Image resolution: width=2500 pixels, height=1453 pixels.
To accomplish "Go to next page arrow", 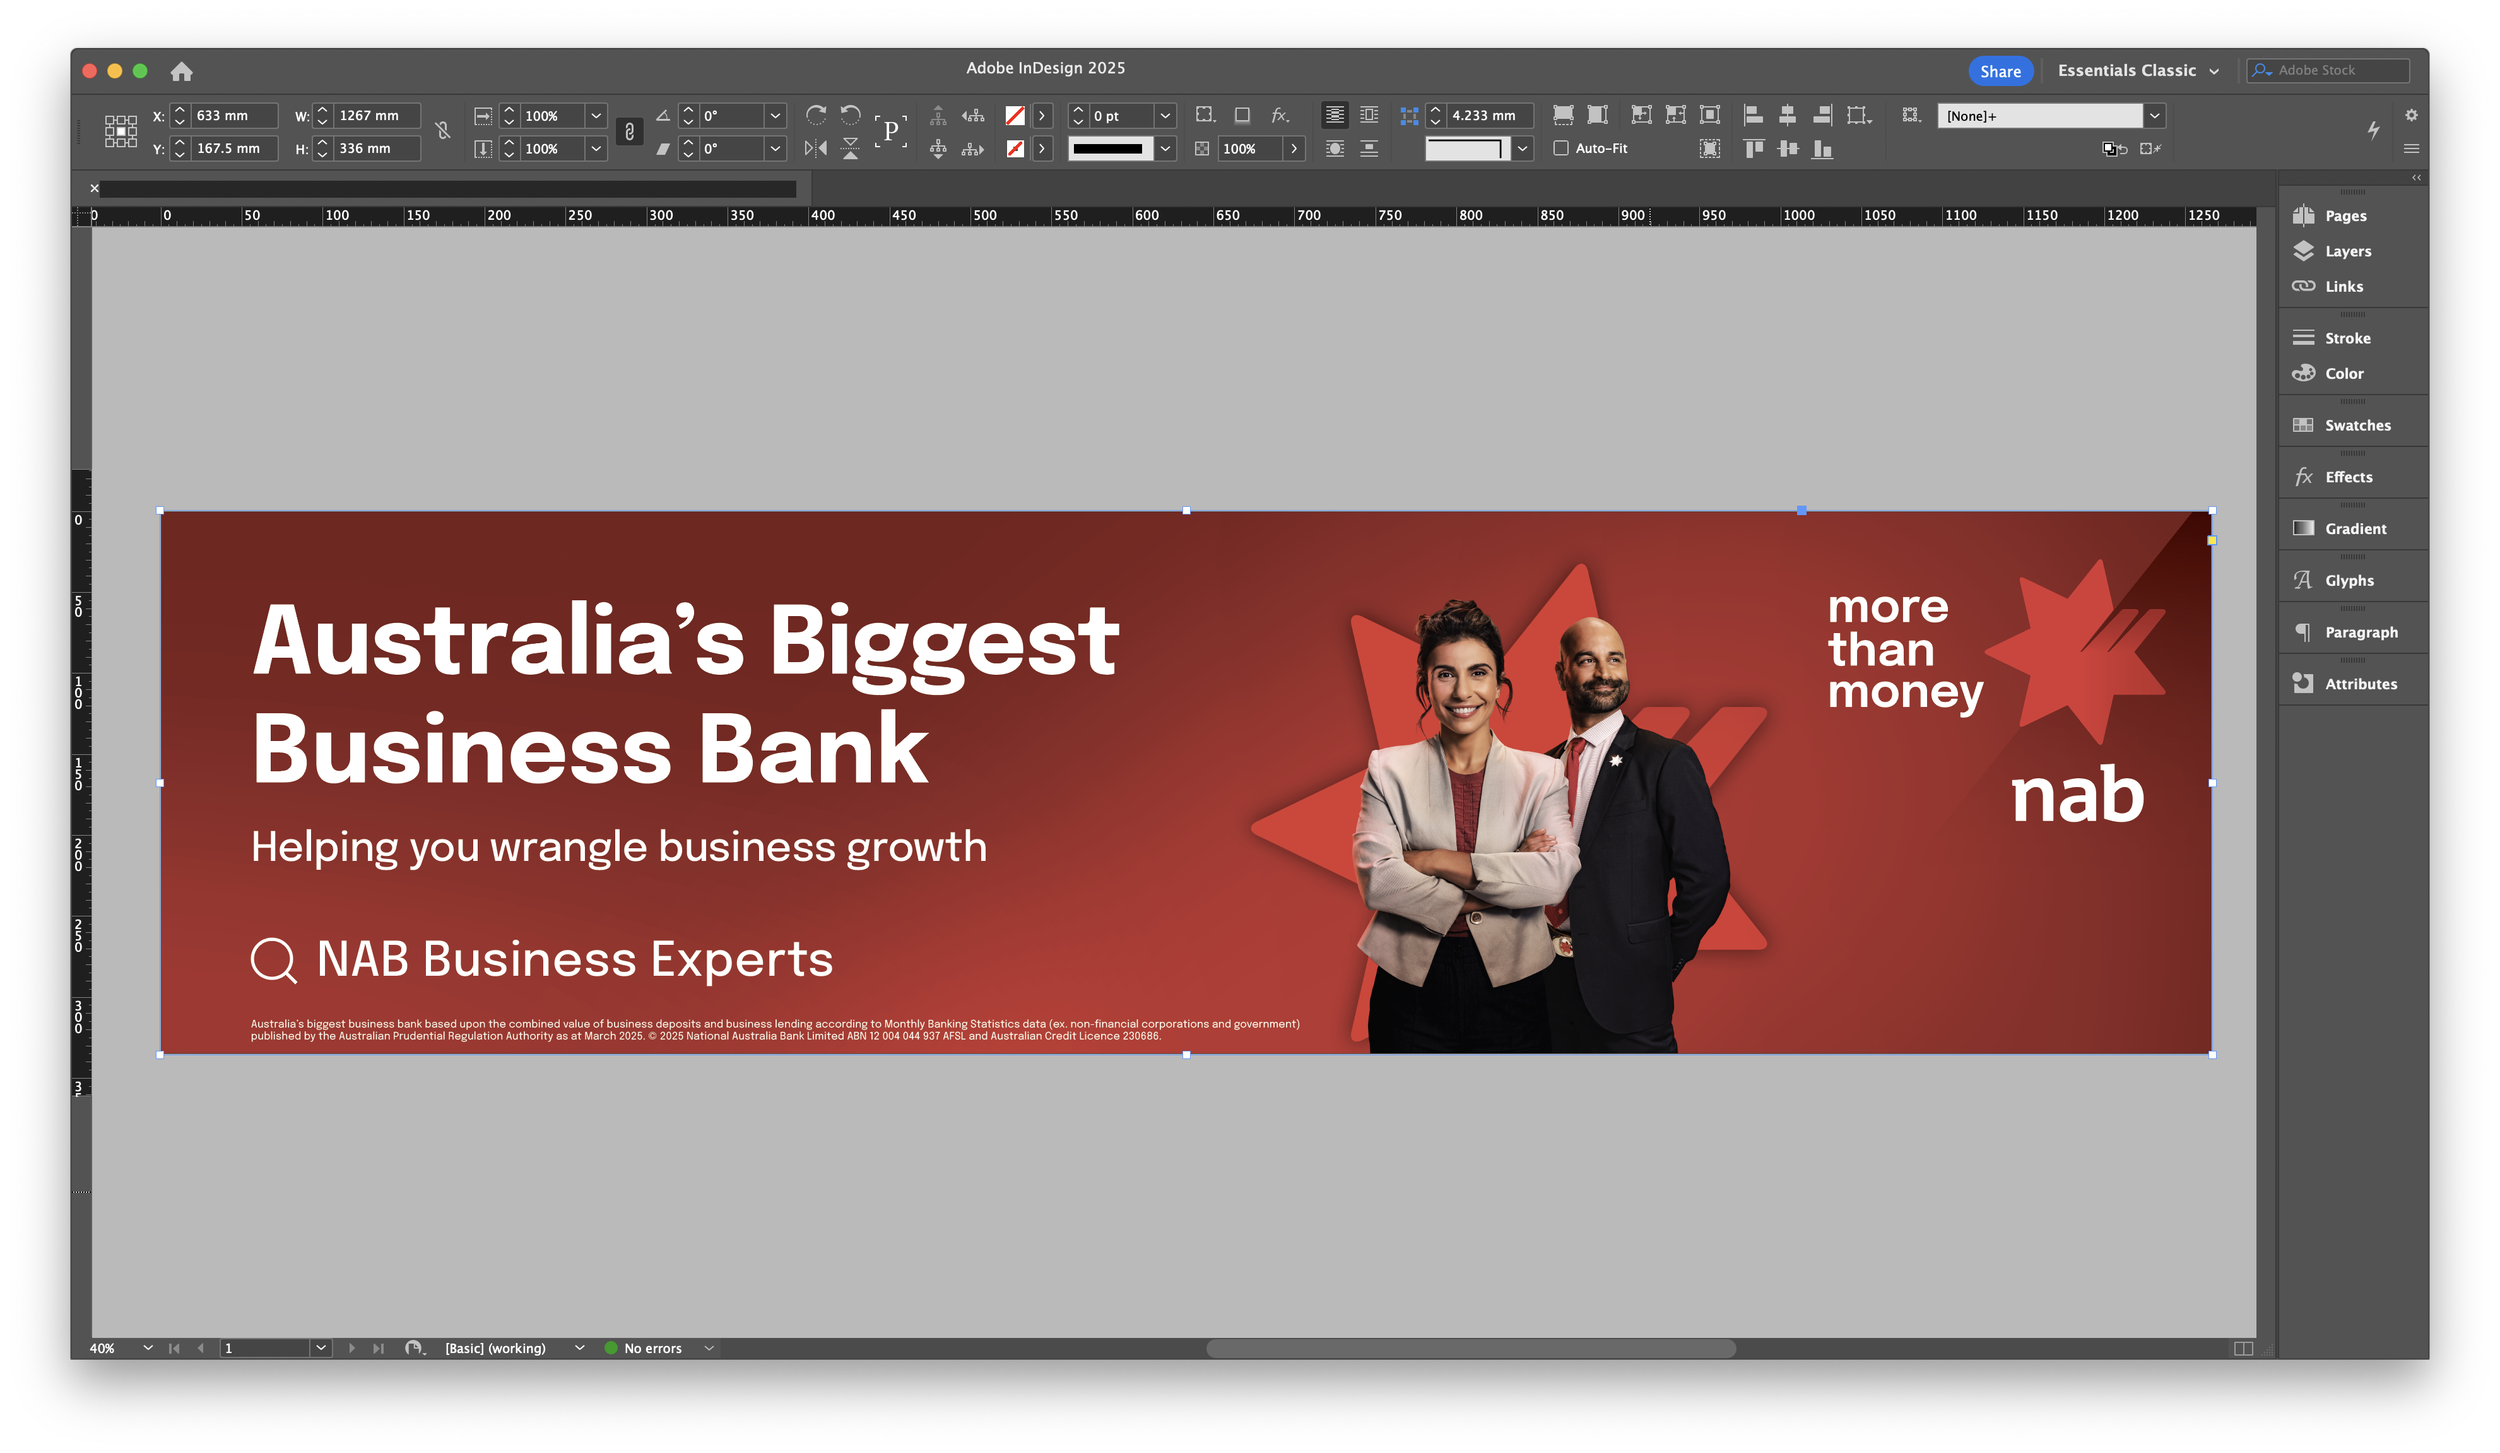I will (352, 1348).
